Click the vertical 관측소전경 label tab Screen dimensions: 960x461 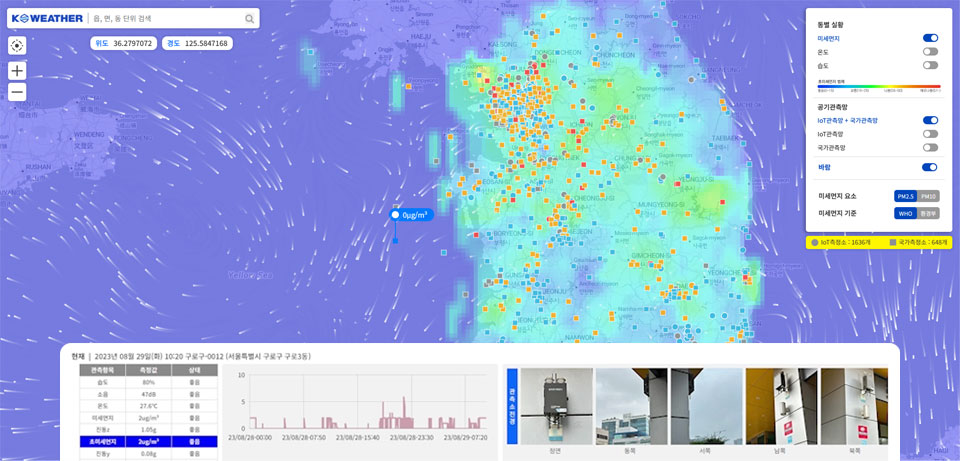(x=512, y=407)
